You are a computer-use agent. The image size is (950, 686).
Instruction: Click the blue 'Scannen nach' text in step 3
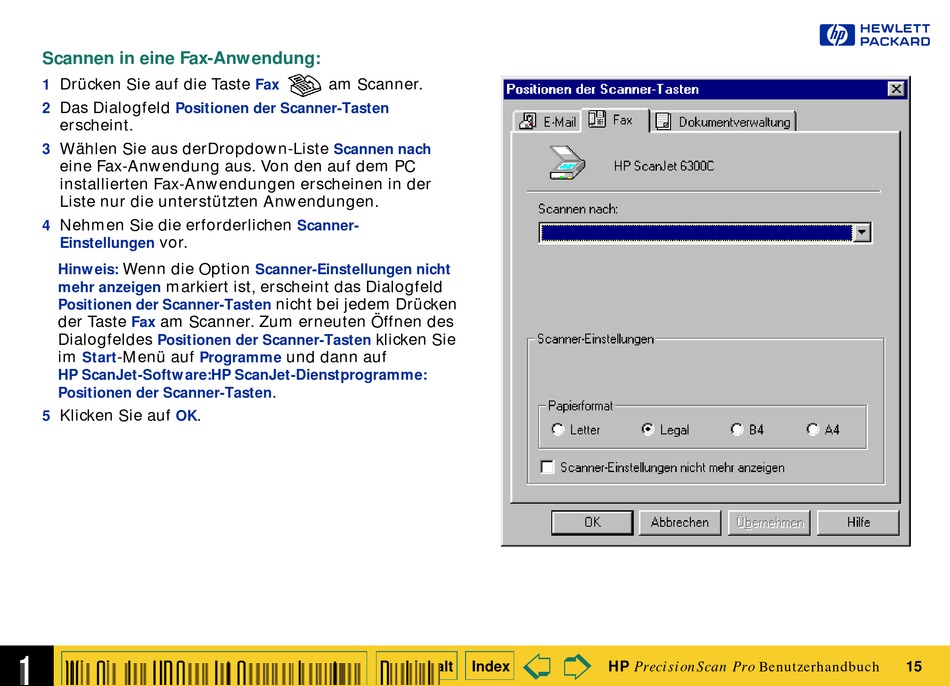pos(382,149)
